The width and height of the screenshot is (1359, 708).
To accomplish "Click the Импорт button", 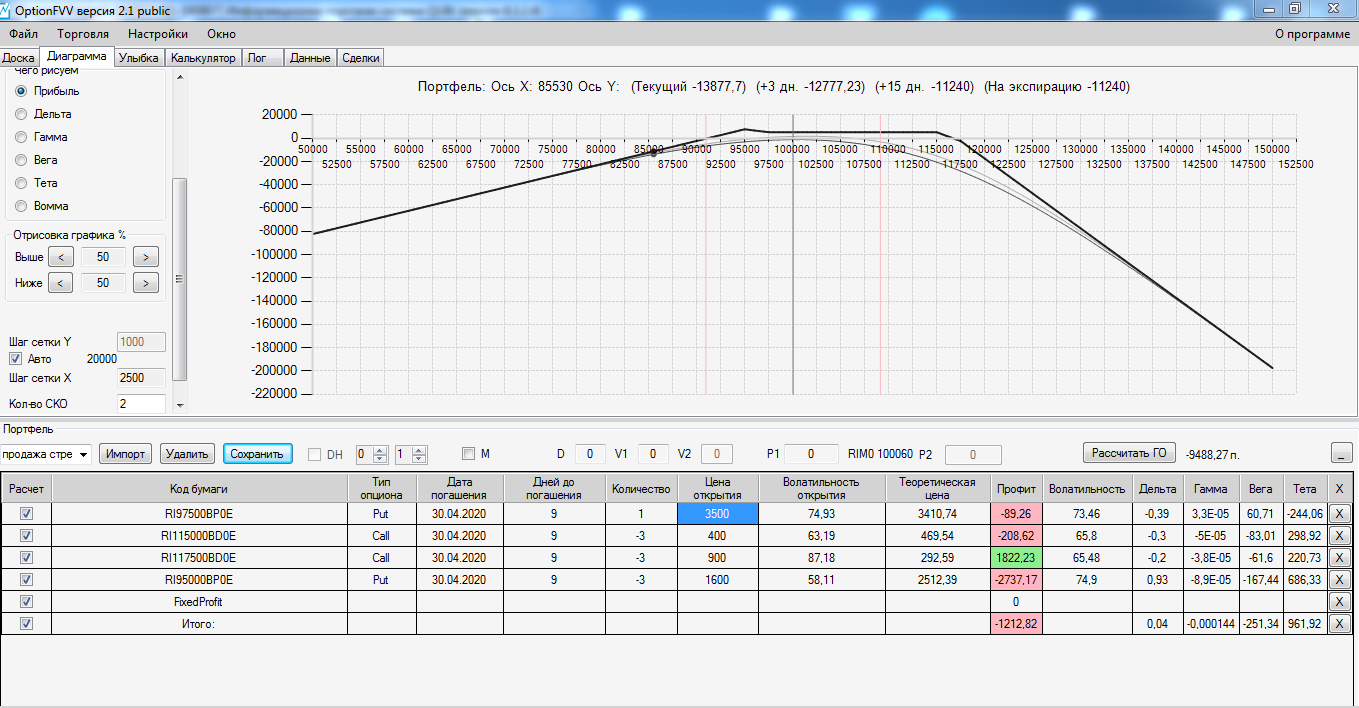I will [x=126, y=454].
